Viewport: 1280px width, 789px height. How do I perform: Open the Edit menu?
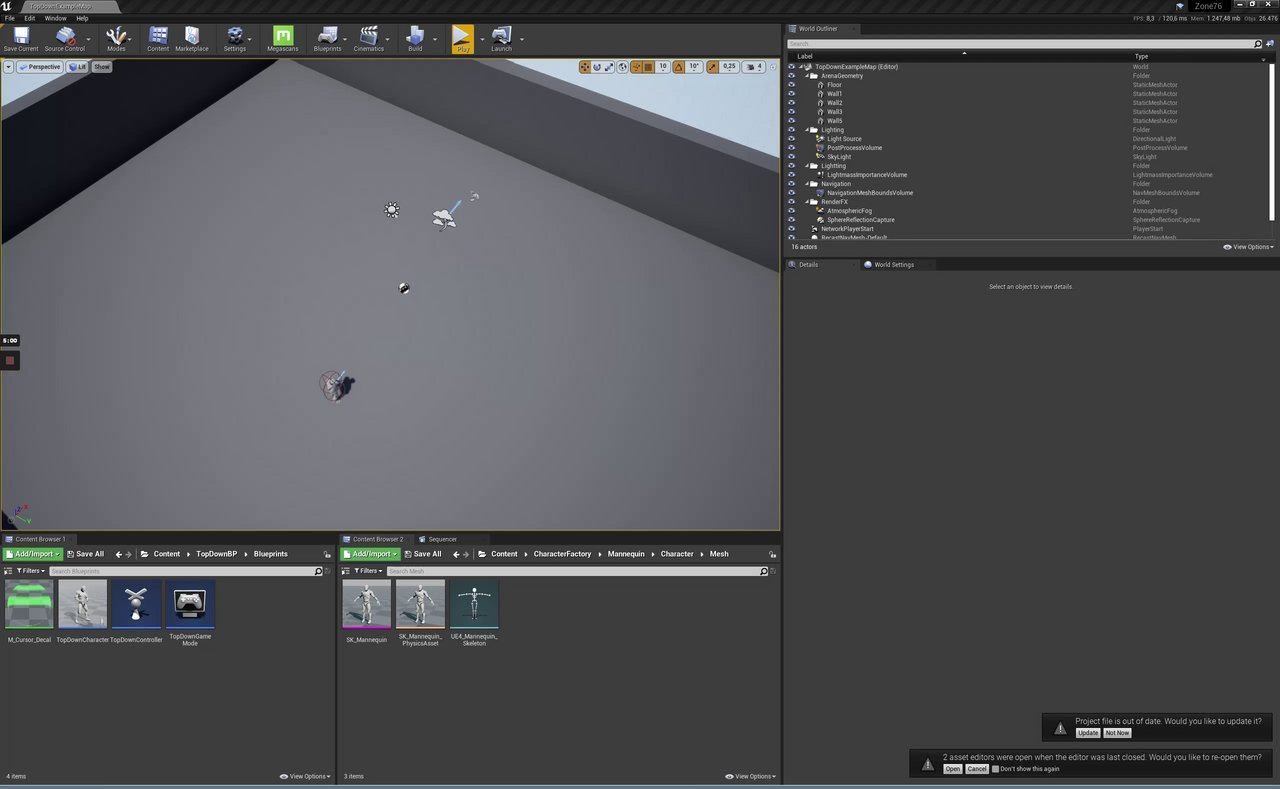coord(30,18)
